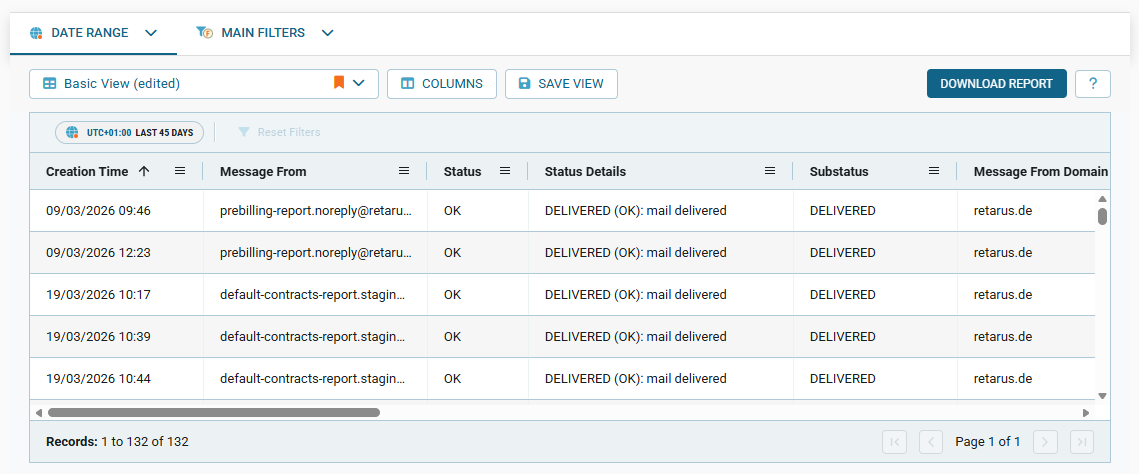The image size is (1139, 474).
Task: Open the Basic View (edited) dropdown
Action: coord(204,83)
